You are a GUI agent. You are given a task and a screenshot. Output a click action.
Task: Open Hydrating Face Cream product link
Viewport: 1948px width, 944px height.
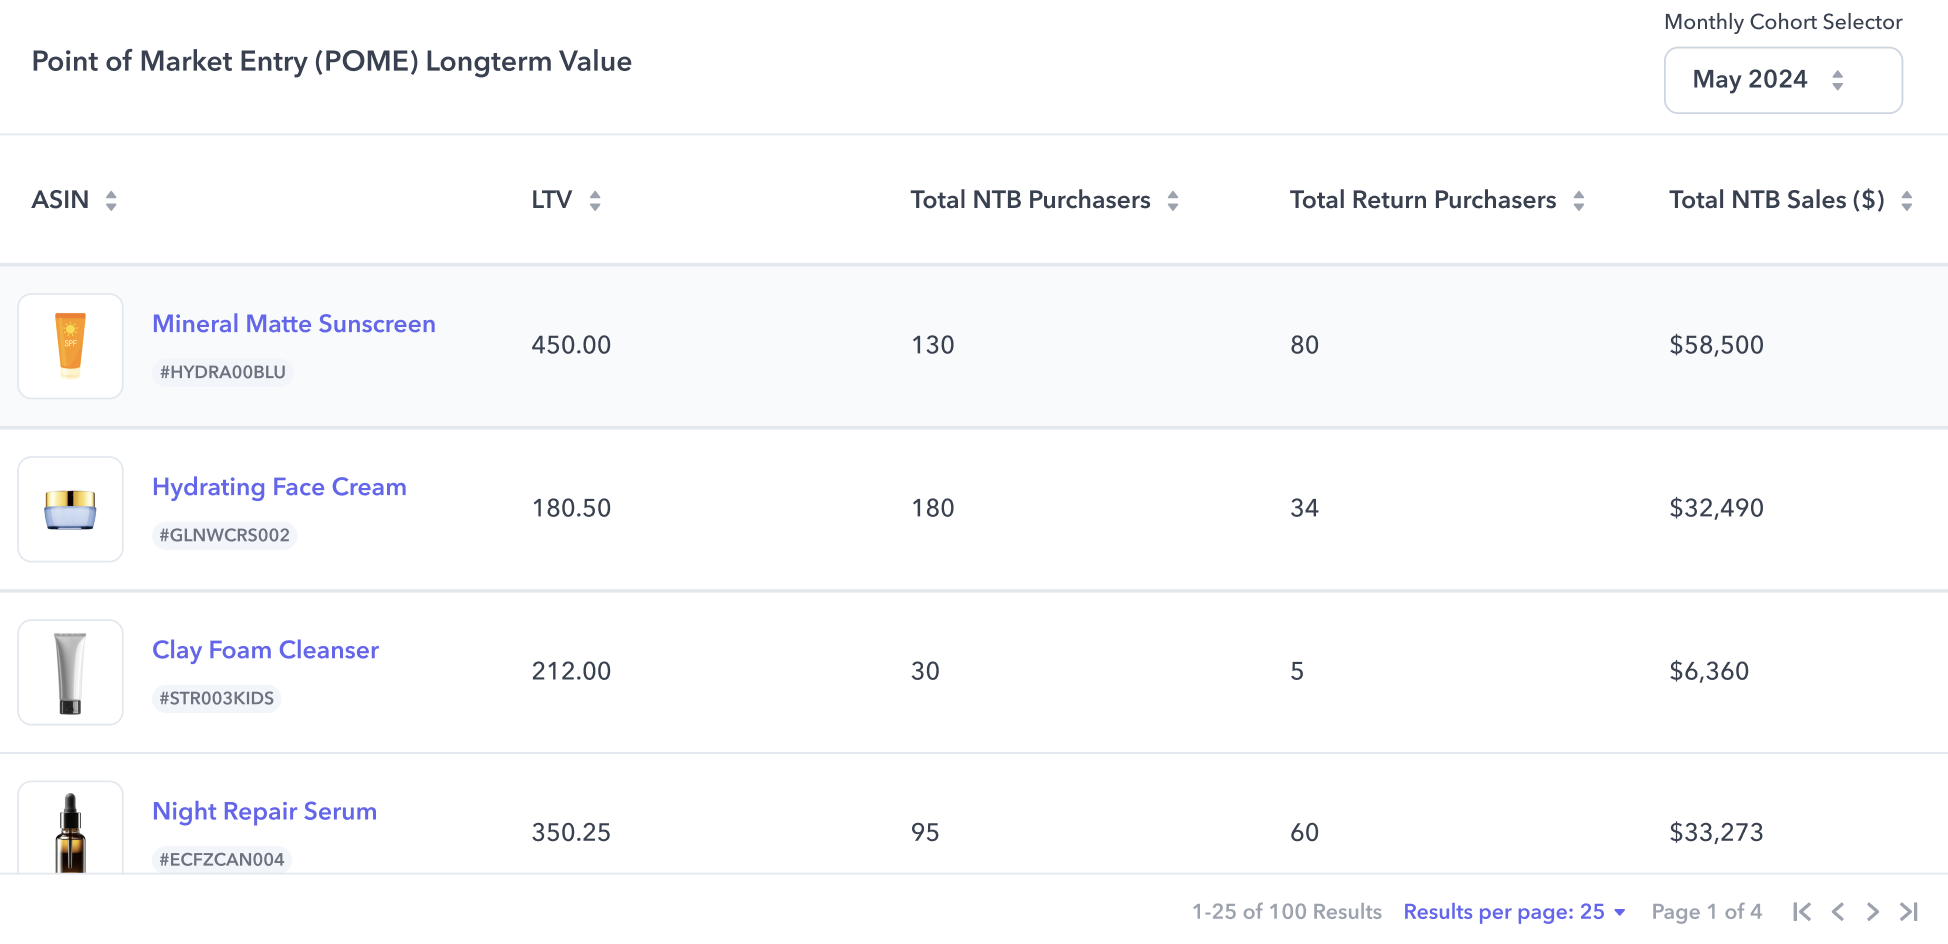click(x=279, y=487)
